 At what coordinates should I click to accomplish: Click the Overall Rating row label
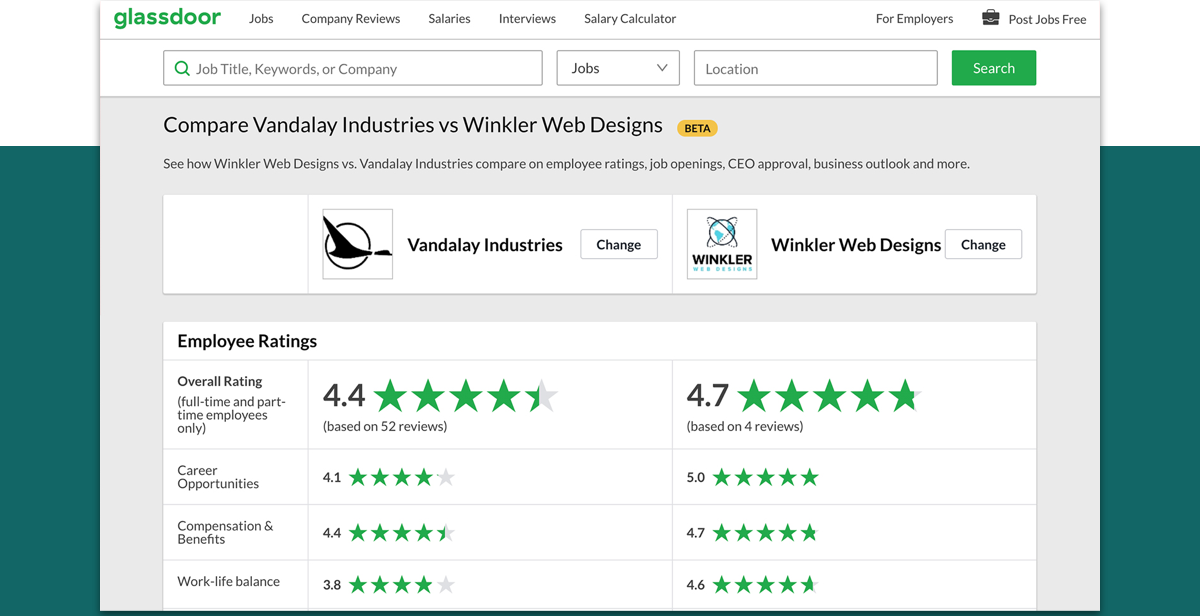coord(220,381)
